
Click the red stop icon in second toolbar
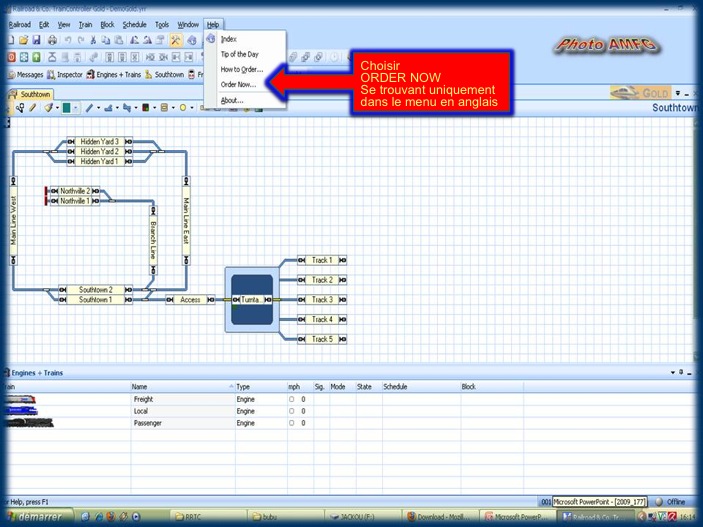click(x=11, y=57)
